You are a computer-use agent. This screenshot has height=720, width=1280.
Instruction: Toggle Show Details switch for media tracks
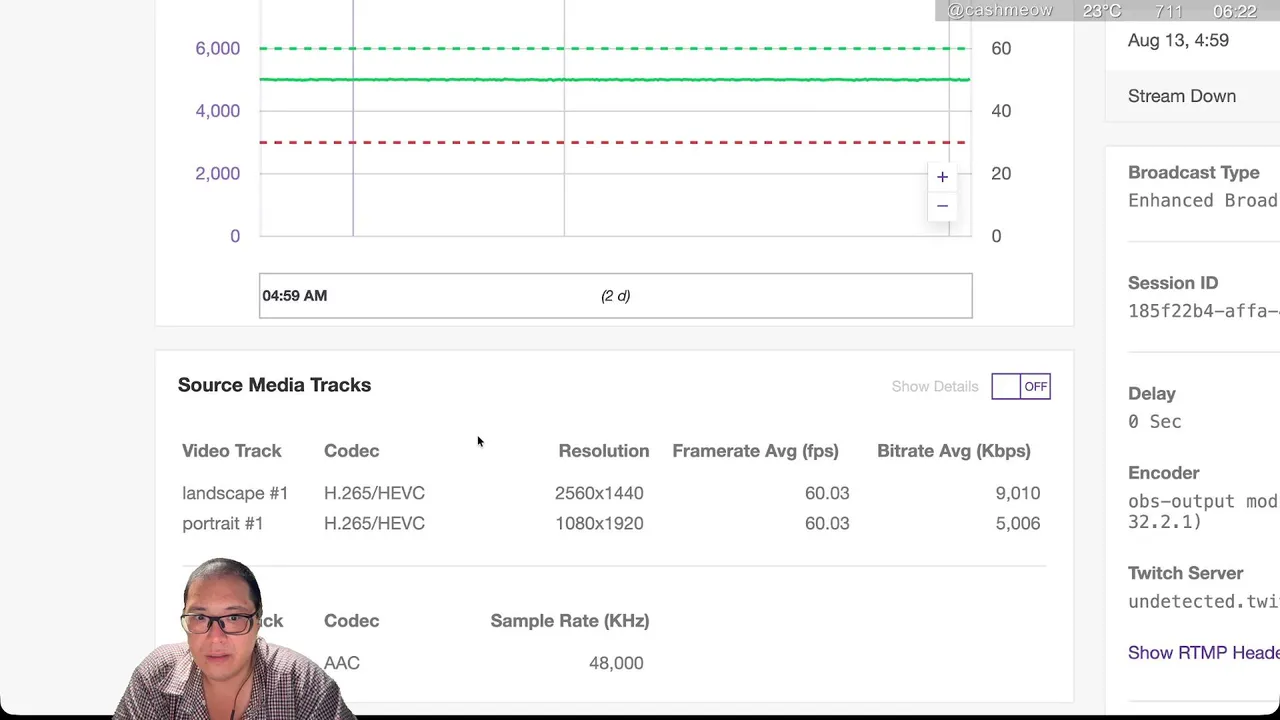[1021, 386]
